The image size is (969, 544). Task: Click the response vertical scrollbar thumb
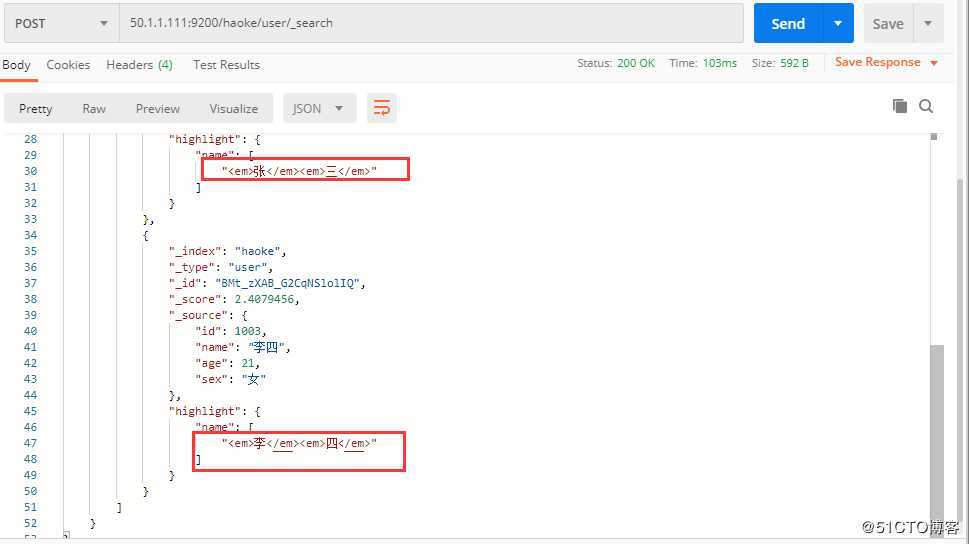click(936, 430)
